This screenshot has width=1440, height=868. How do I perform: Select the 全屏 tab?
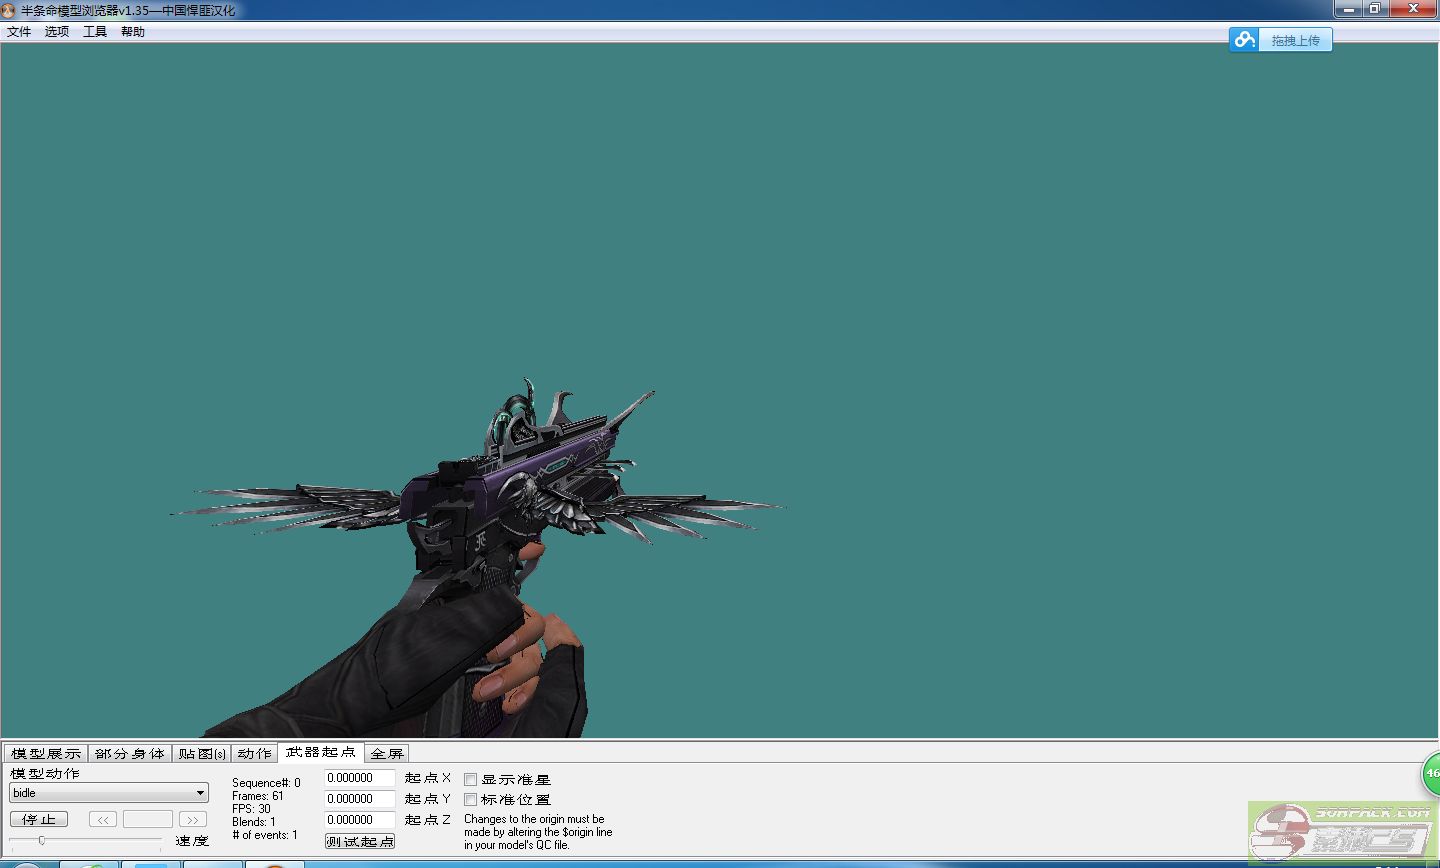point(387,753)
